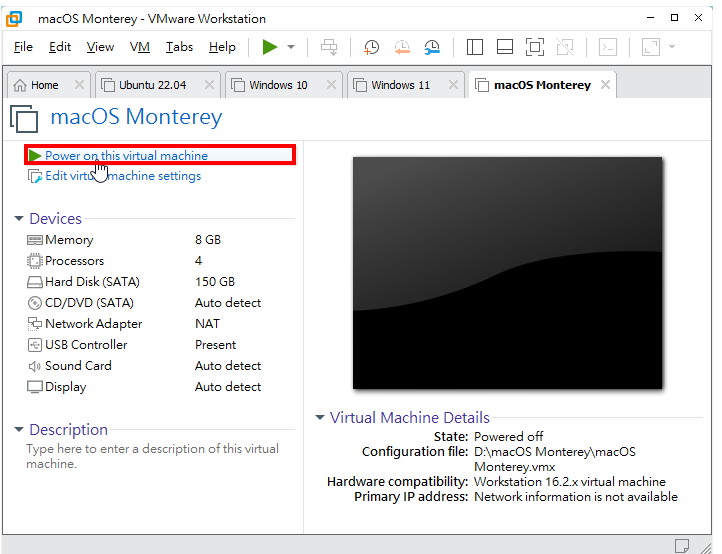722x554 pixels.
Task: Open the Edit menu
Action: (60, 47)
